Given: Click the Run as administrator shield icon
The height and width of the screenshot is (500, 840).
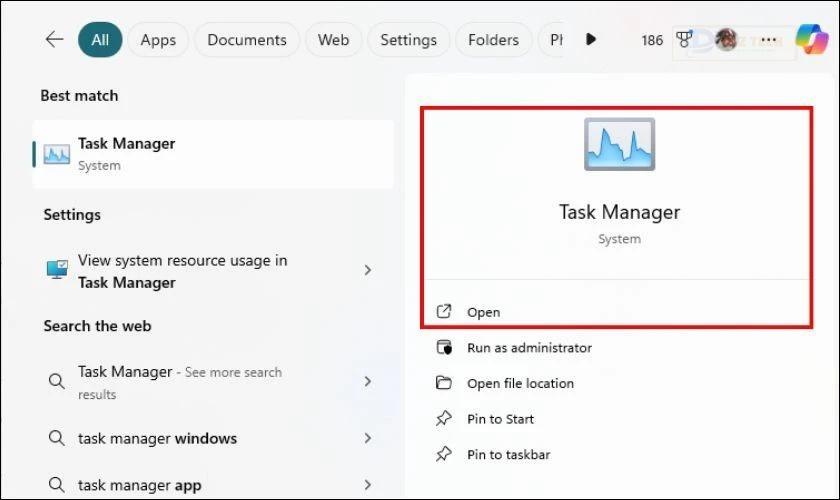Looking at the screenshot, I should [x=444, y=347].
